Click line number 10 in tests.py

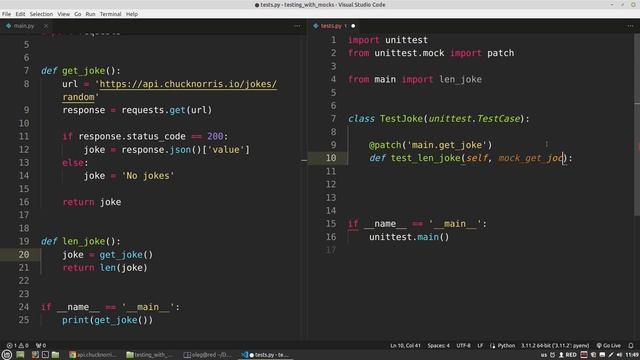pyautogui.click(x=331, y=158)
